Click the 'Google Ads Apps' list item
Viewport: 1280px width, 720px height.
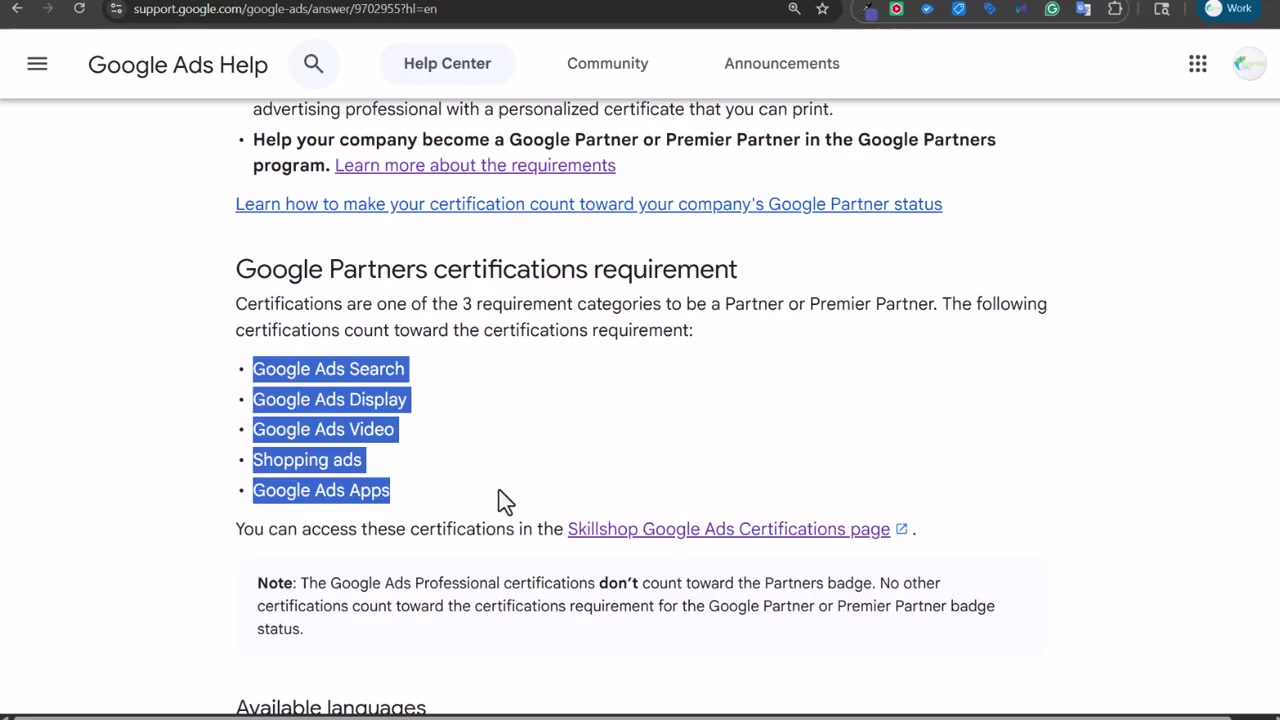coord(321,490)
